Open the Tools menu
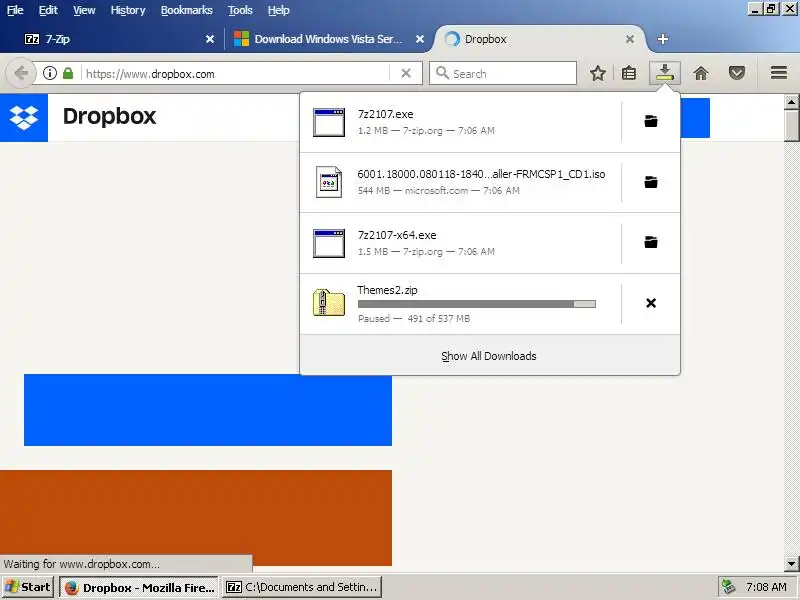Screen dimensions: 800x600 pos(240,10)
